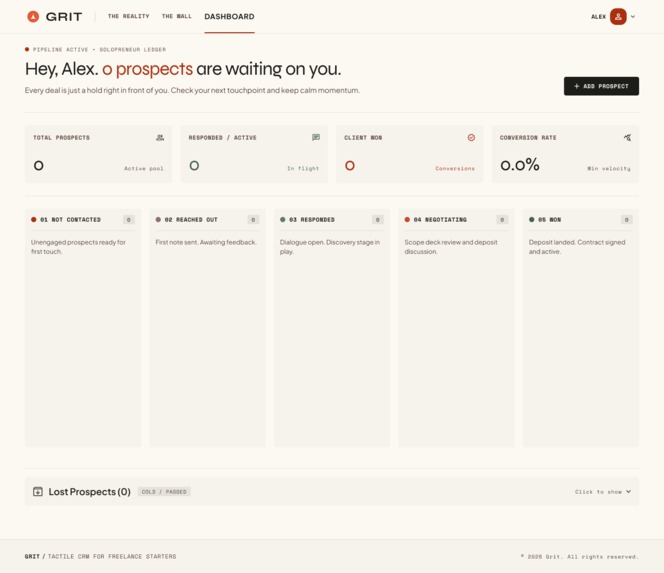Click footer 'Tactile CRM for Freelance Starters' text
Screen dimensions: 664x573
click(112, 556)
